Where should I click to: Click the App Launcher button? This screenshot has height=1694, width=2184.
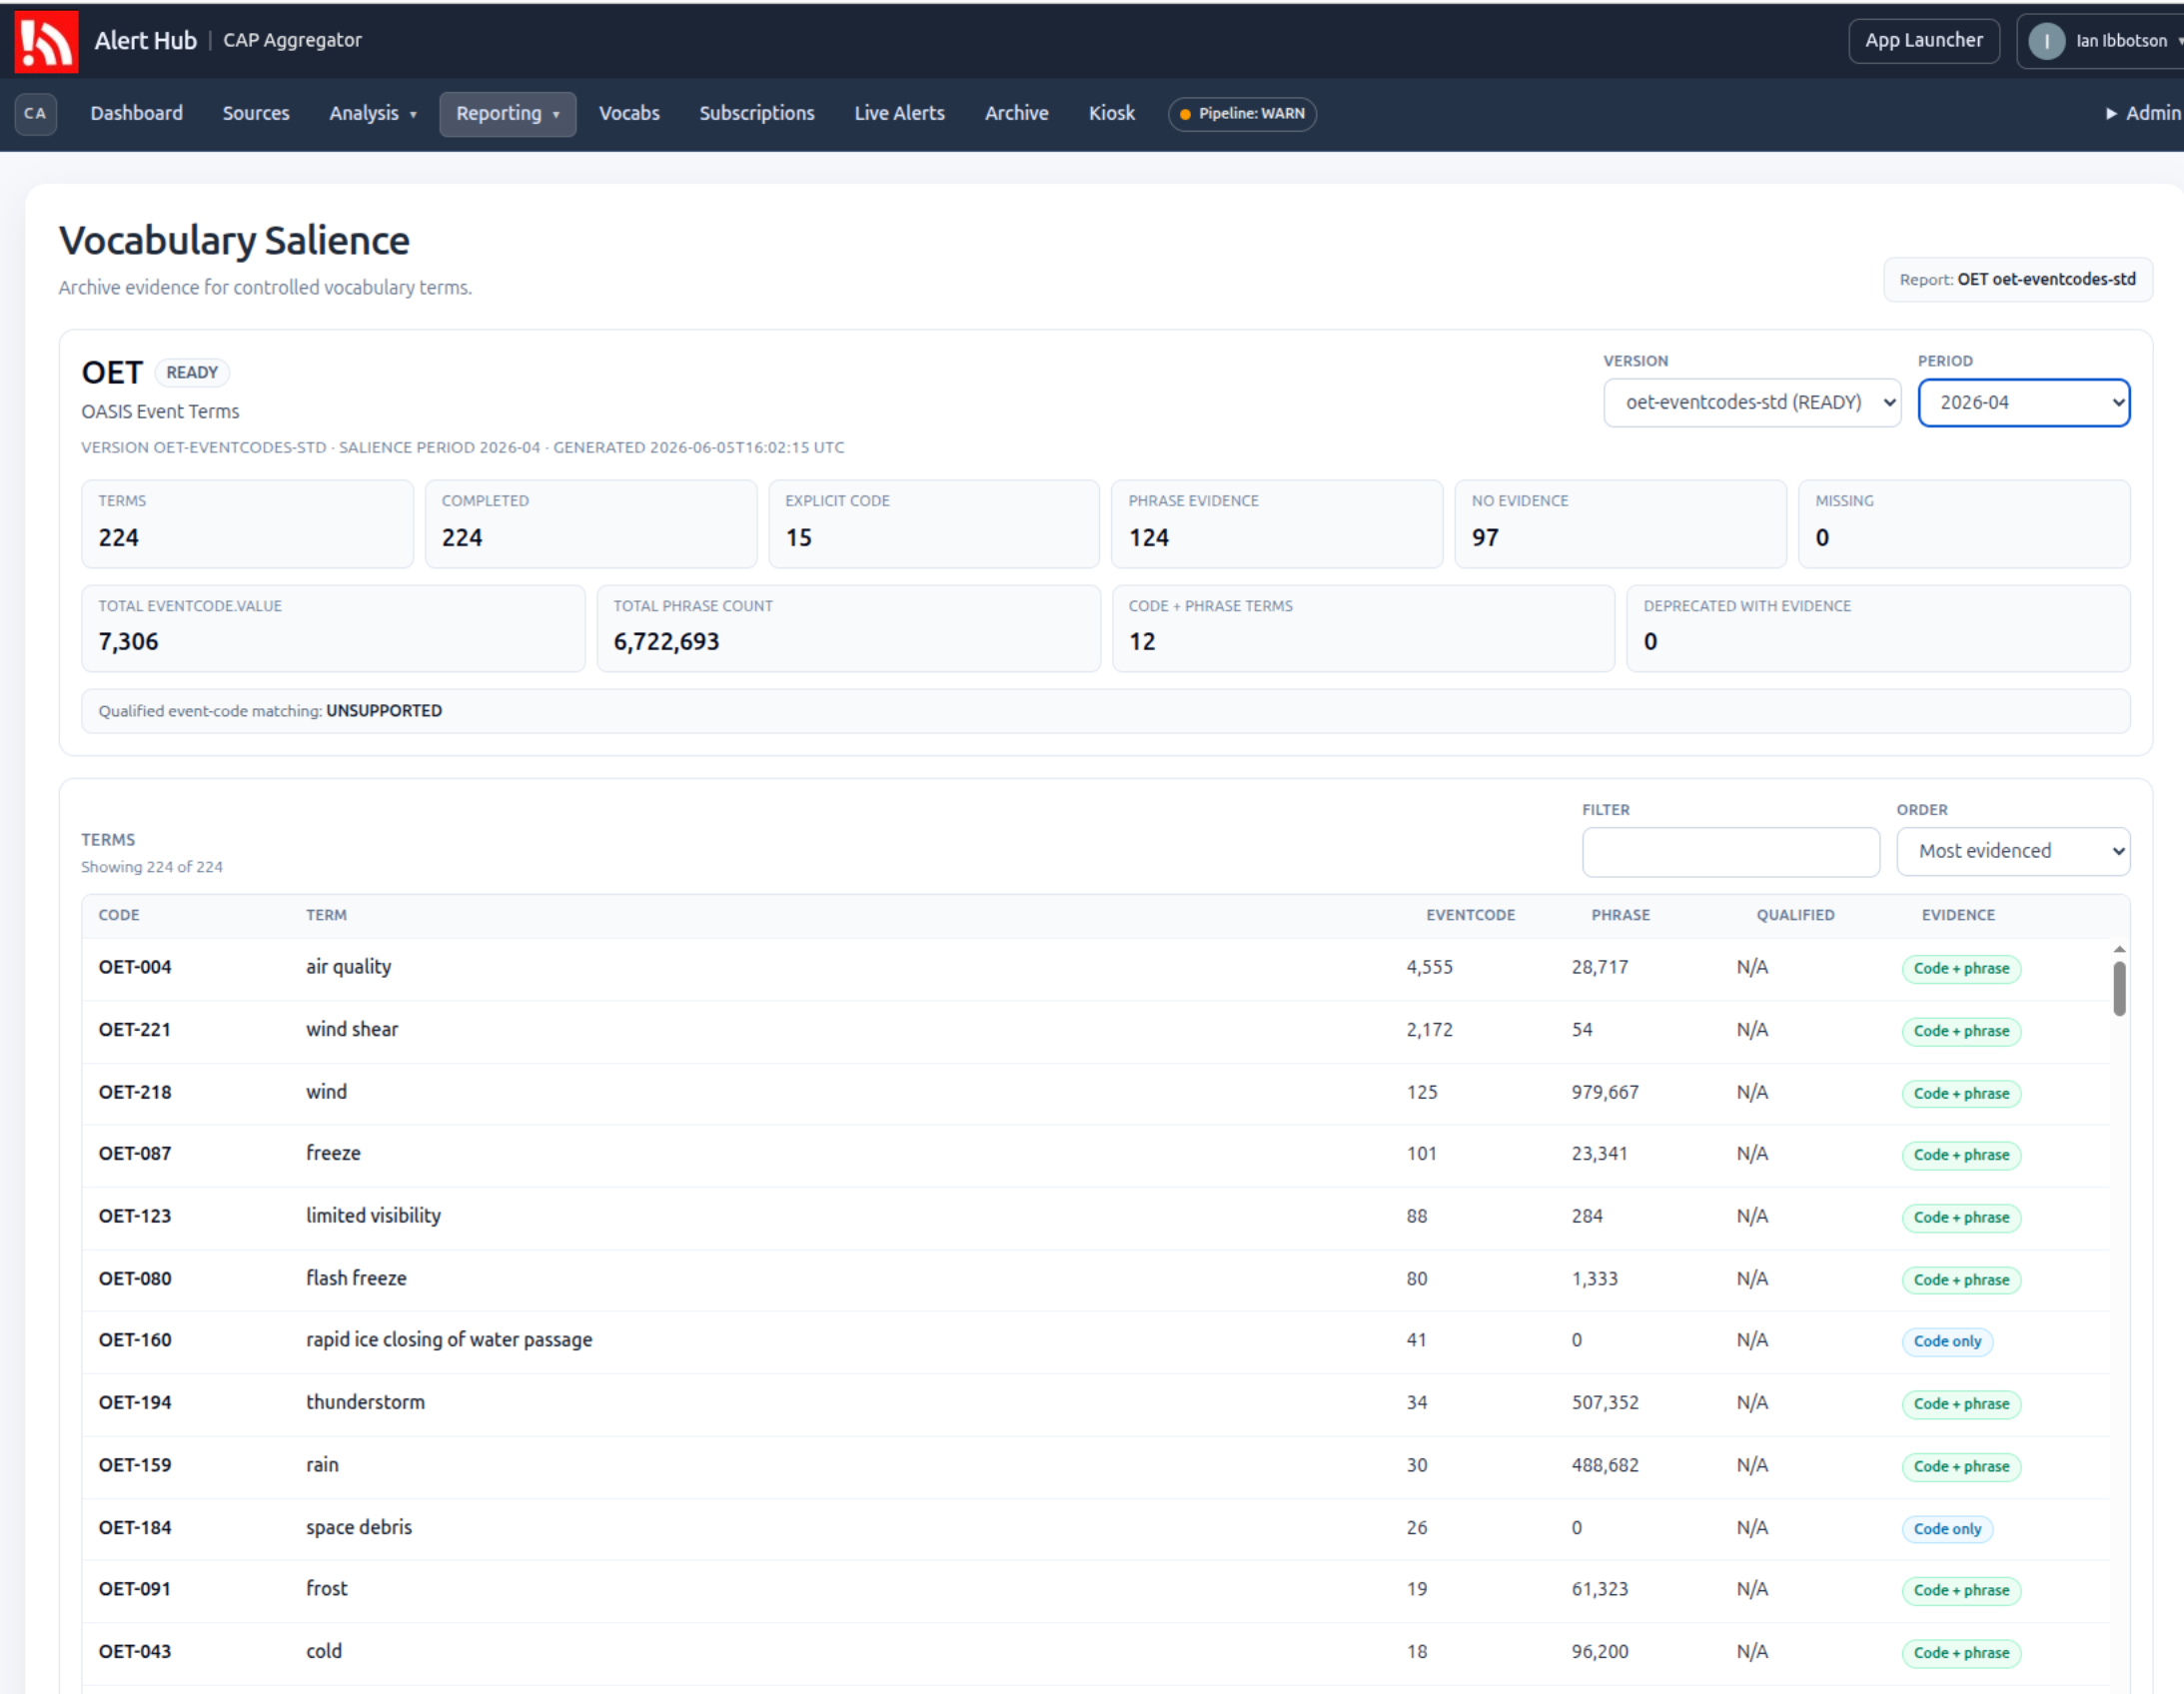tap(1923, 41)
